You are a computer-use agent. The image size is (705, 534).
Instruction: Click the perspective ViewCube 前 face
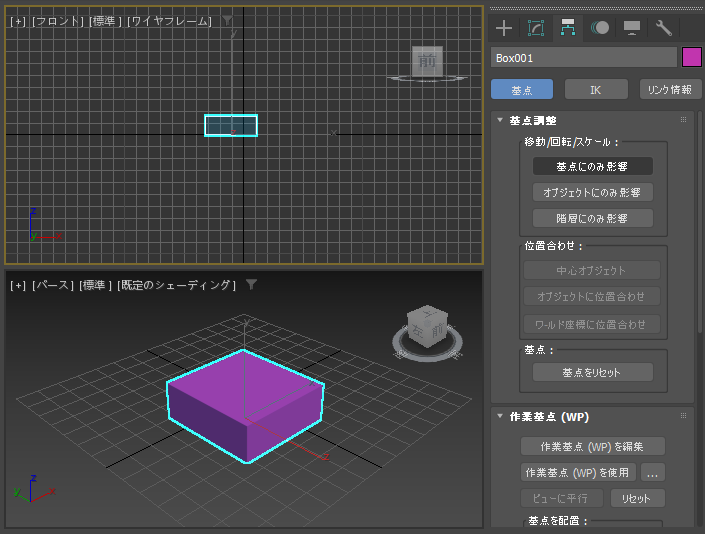tap(437, 331)
